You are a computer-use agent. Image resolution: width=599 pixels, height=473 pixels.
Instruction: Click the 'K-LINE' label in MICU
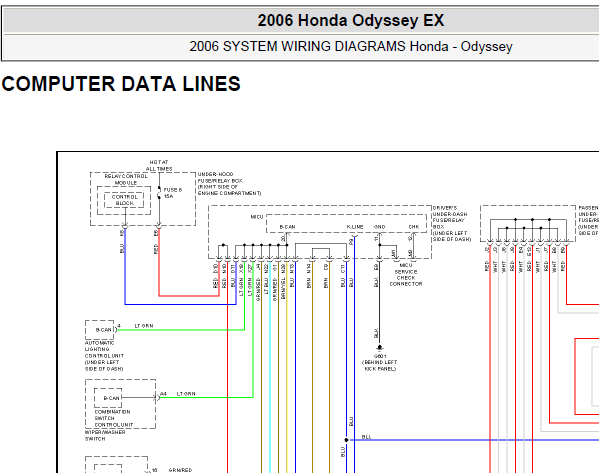click(x=355, y=227)
